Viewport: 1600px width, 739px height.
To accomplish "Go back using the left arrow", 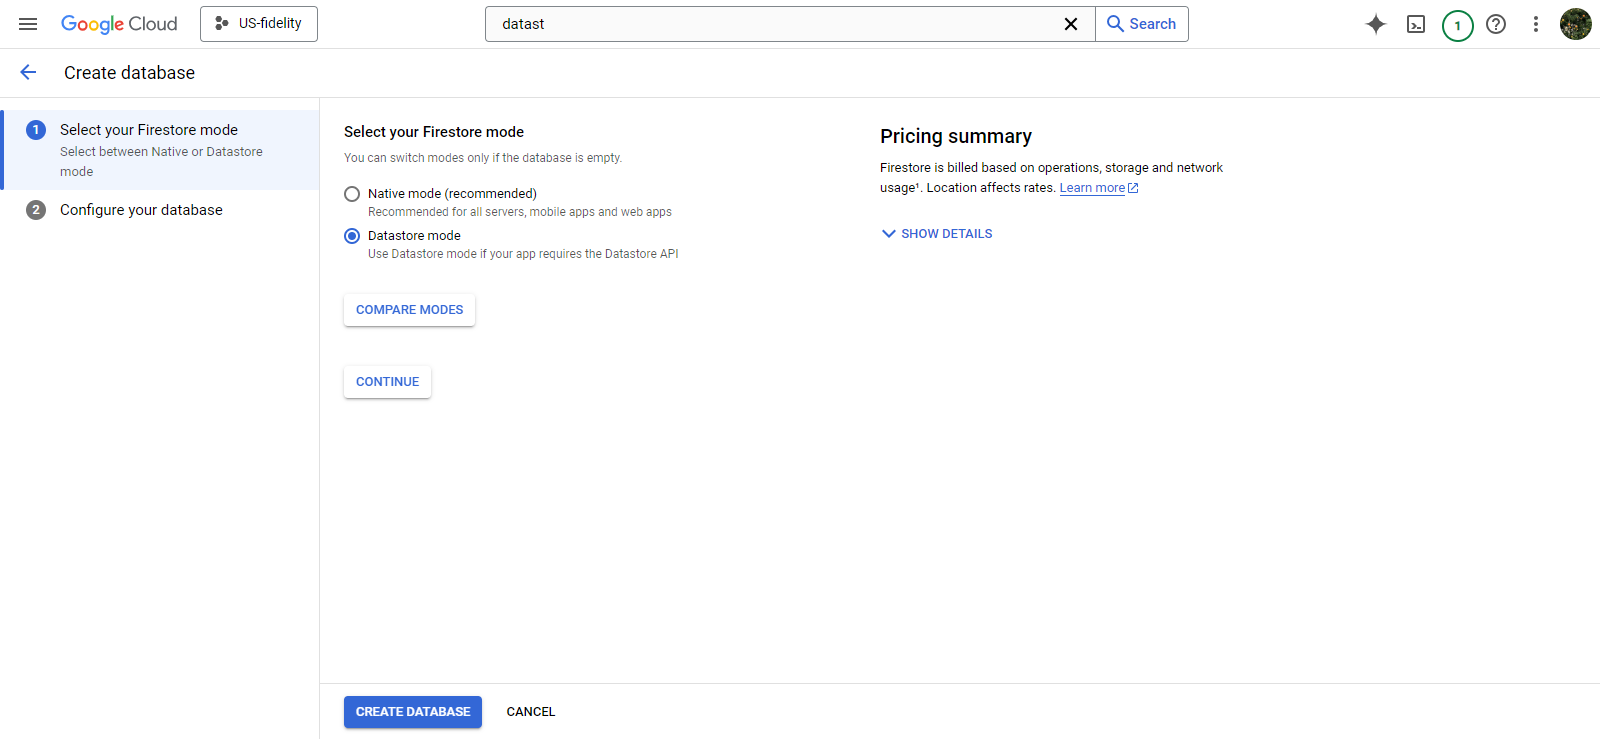I will coord(28,72).
